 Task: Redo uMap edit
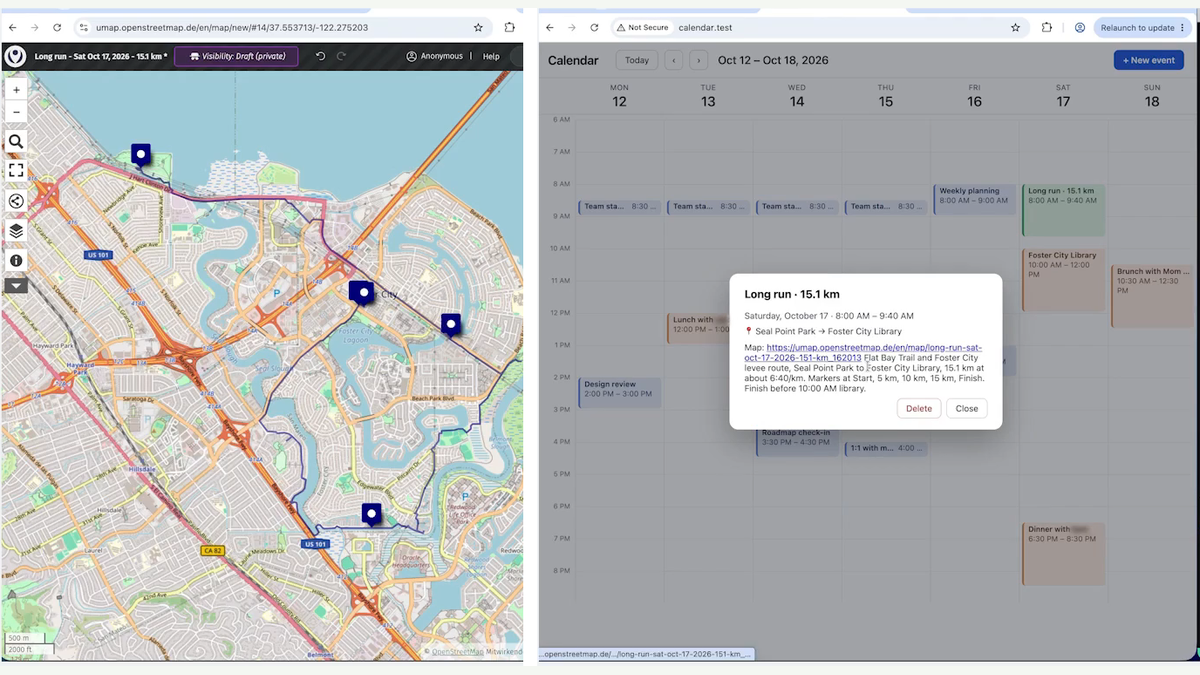[341, 56]
